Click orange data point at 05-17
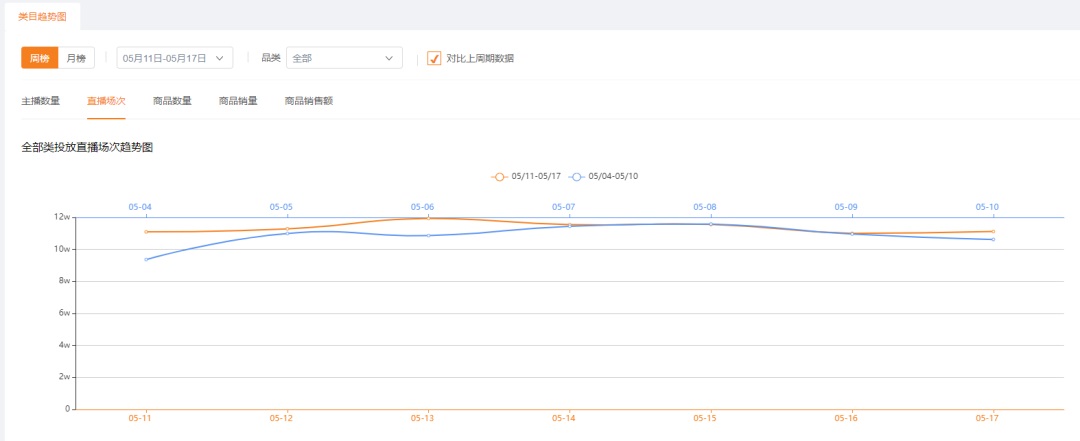The image size is (1080, 441). 993,232
